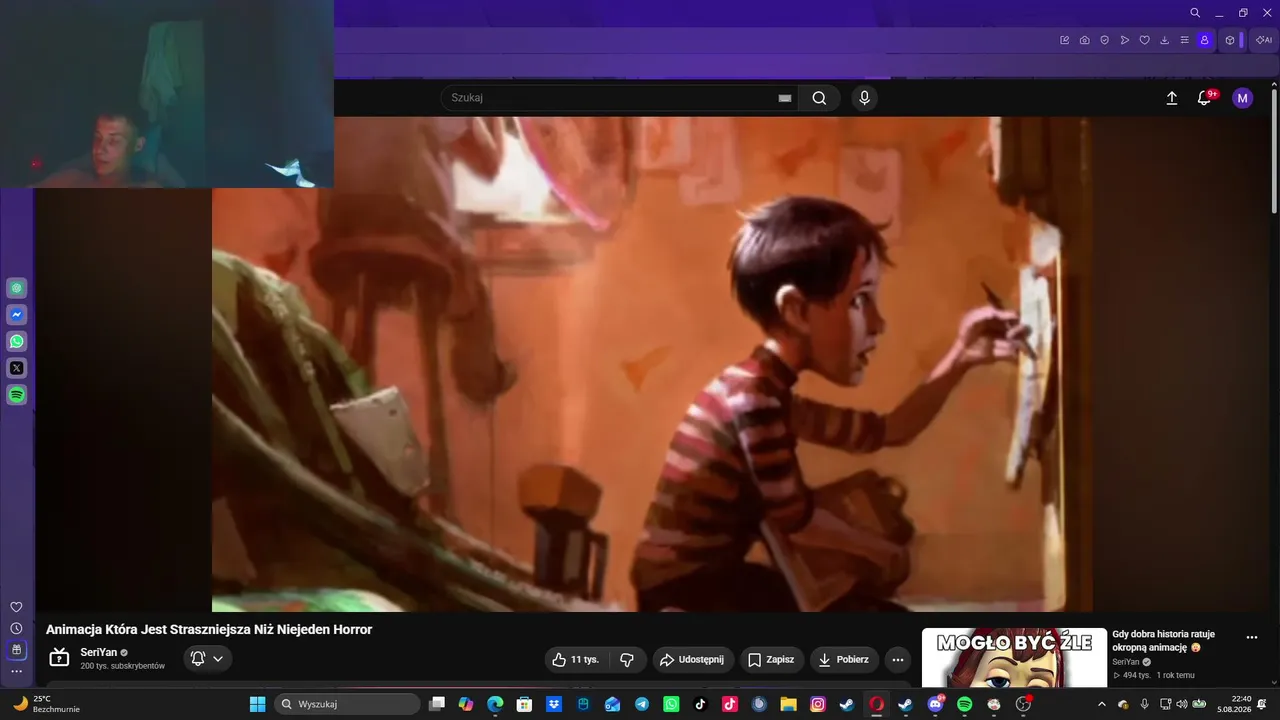The image size is (1280, 720).
Task: Start voice search with microphone
Action: tap(865, 98)
